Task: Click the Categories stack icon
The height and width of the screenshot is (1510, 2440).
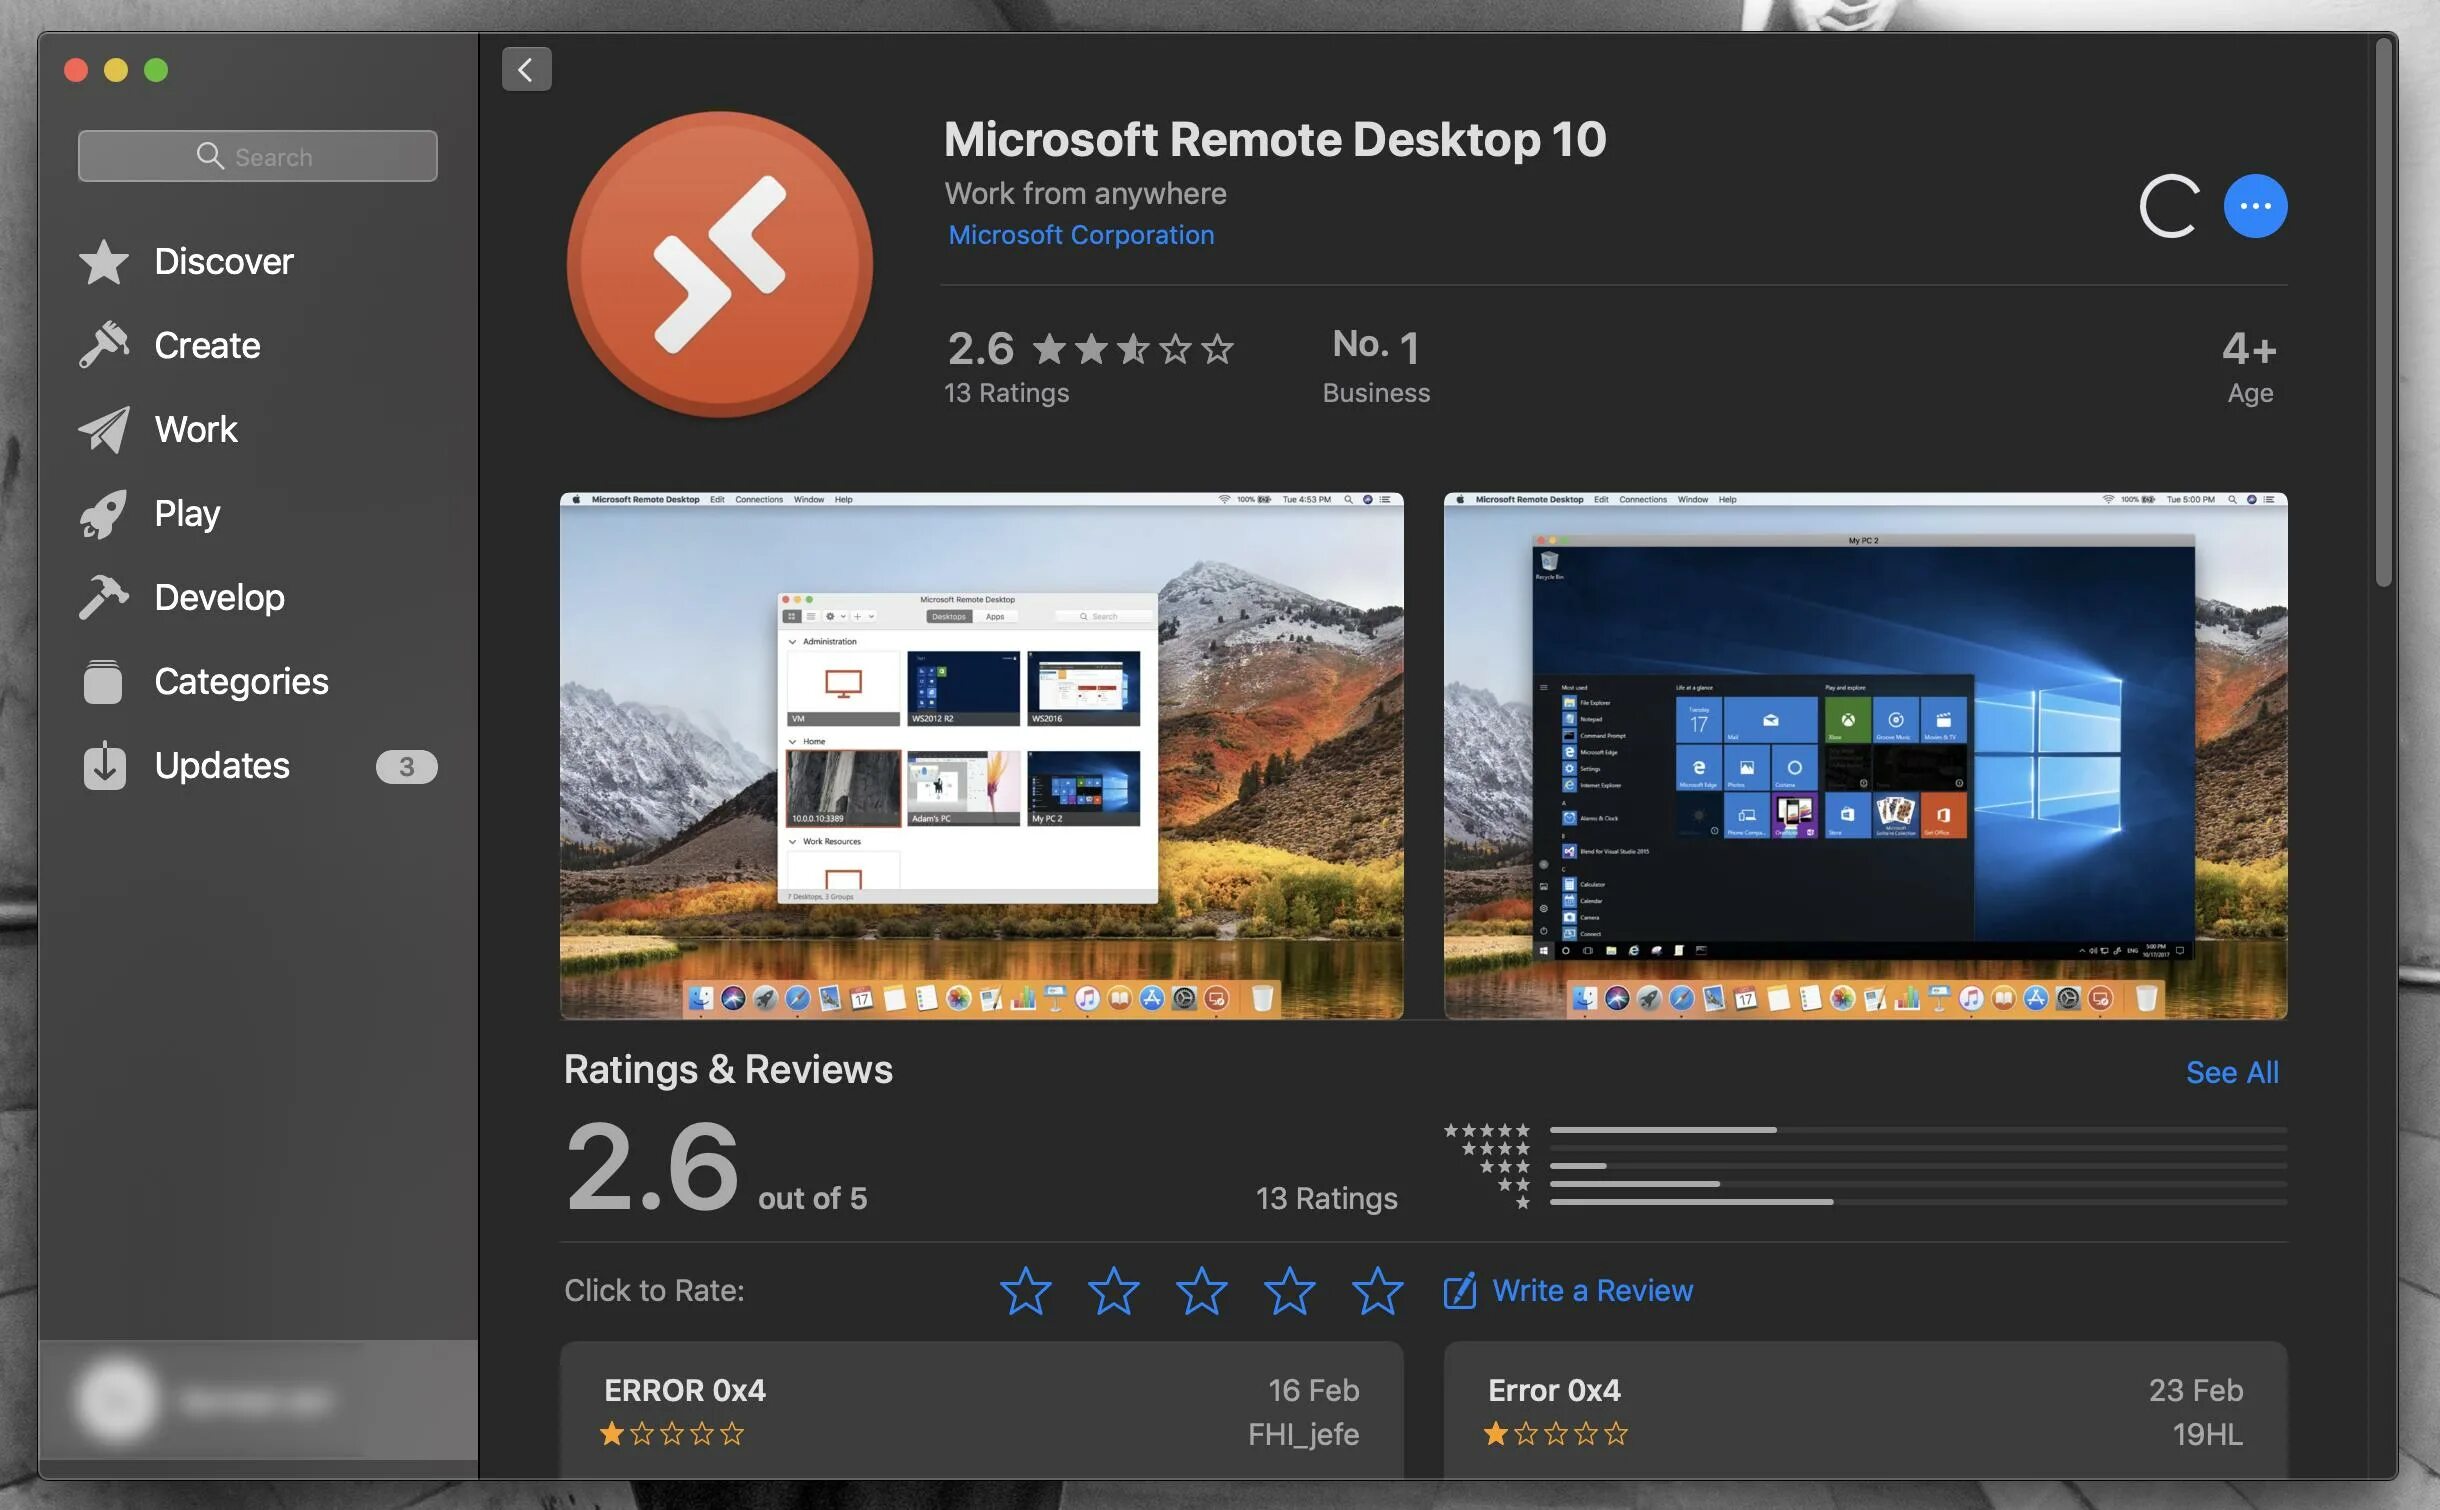Action: [x=104, y=682]
